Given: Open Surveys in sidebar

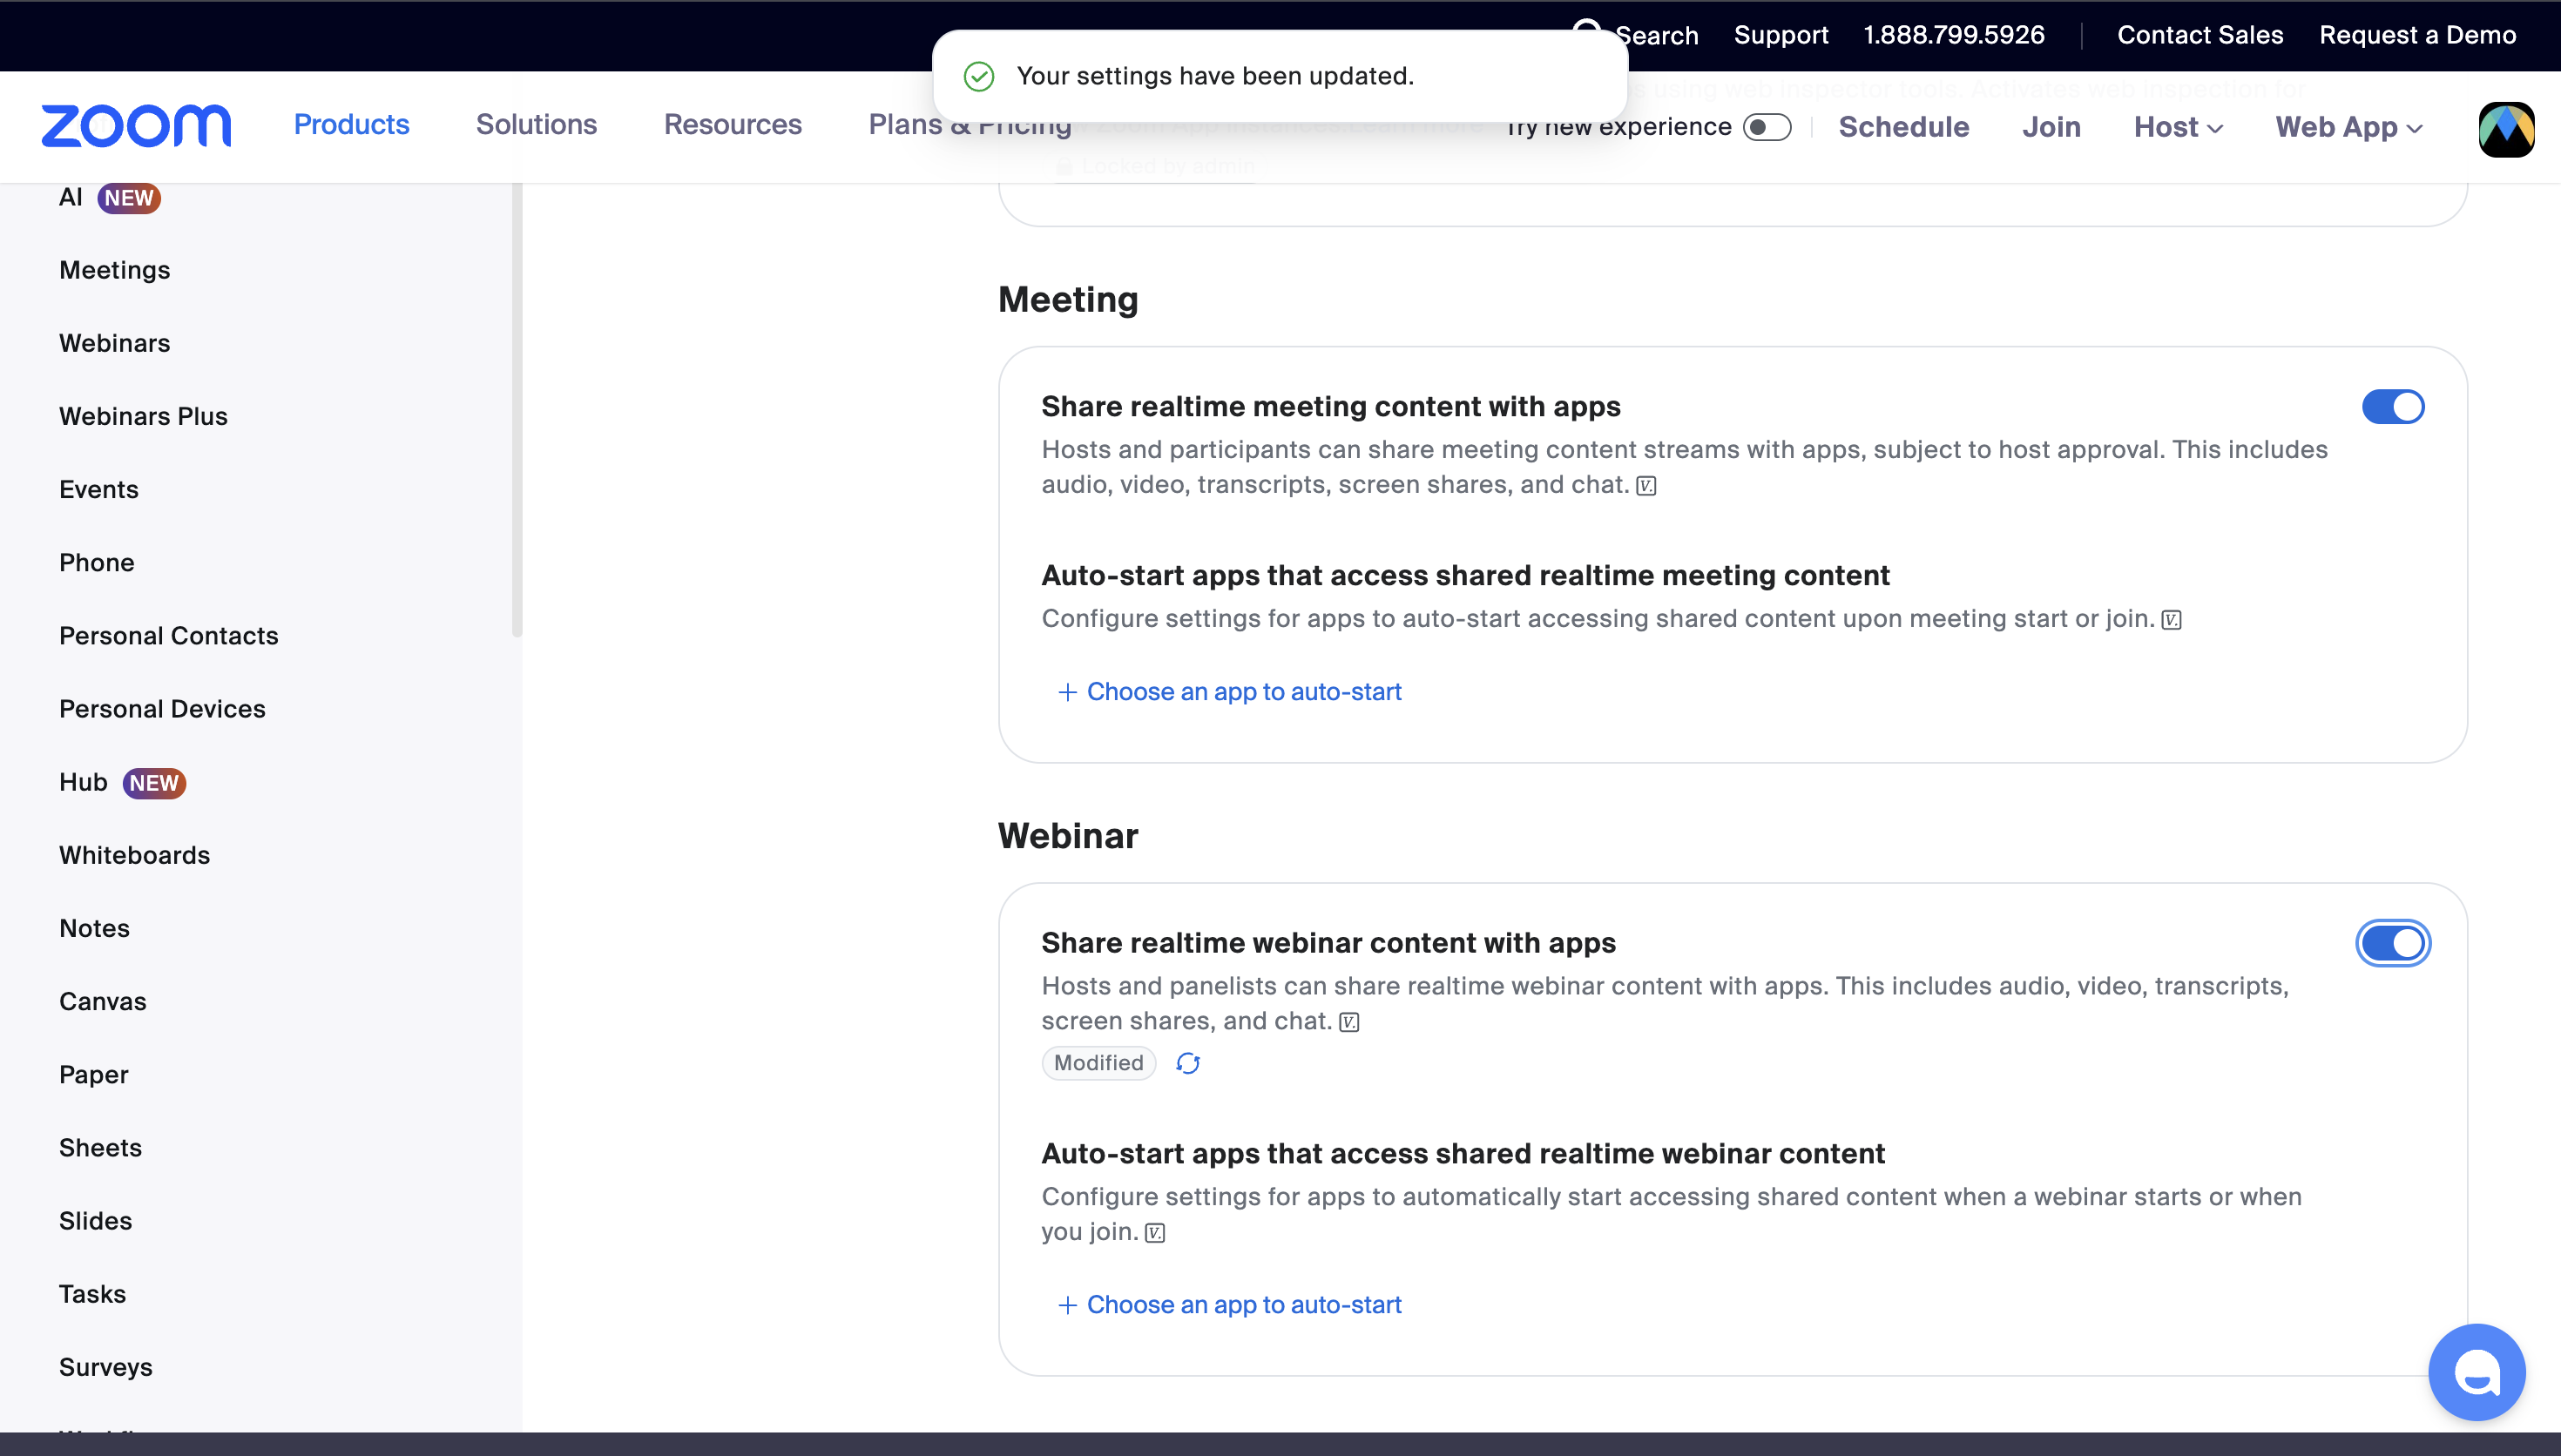Looking at the screenshot, I should click(x=106, y=1367).
